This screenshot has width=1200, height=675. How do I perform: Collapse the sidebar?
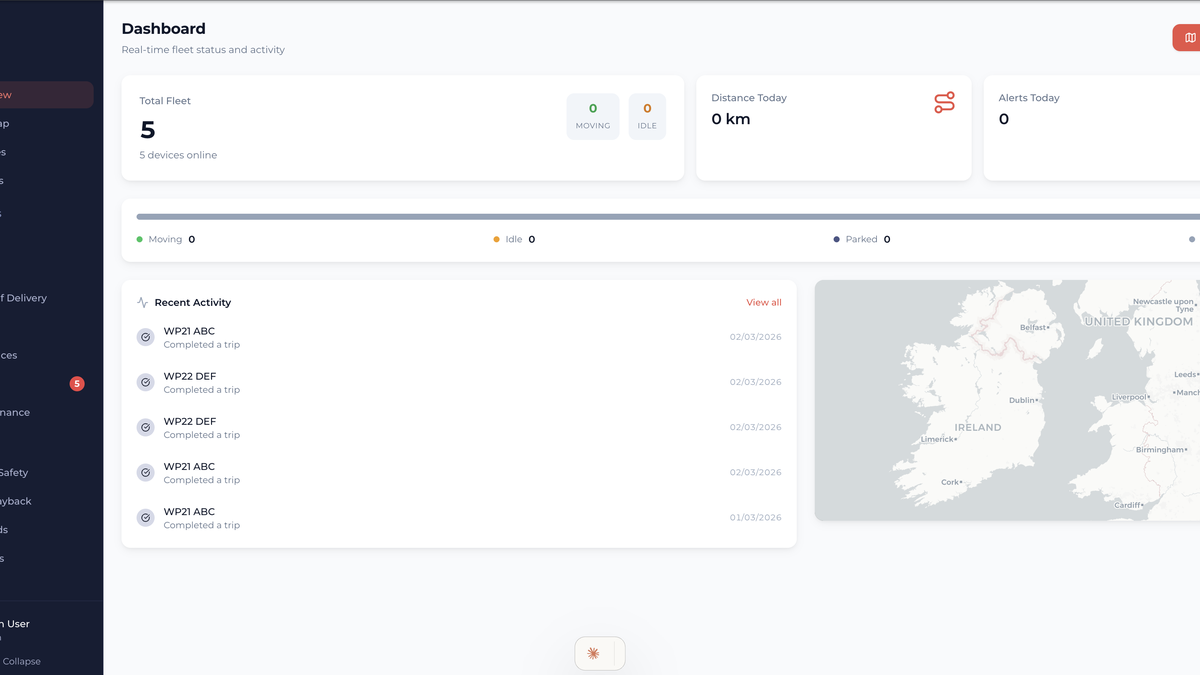coord(21,661)
